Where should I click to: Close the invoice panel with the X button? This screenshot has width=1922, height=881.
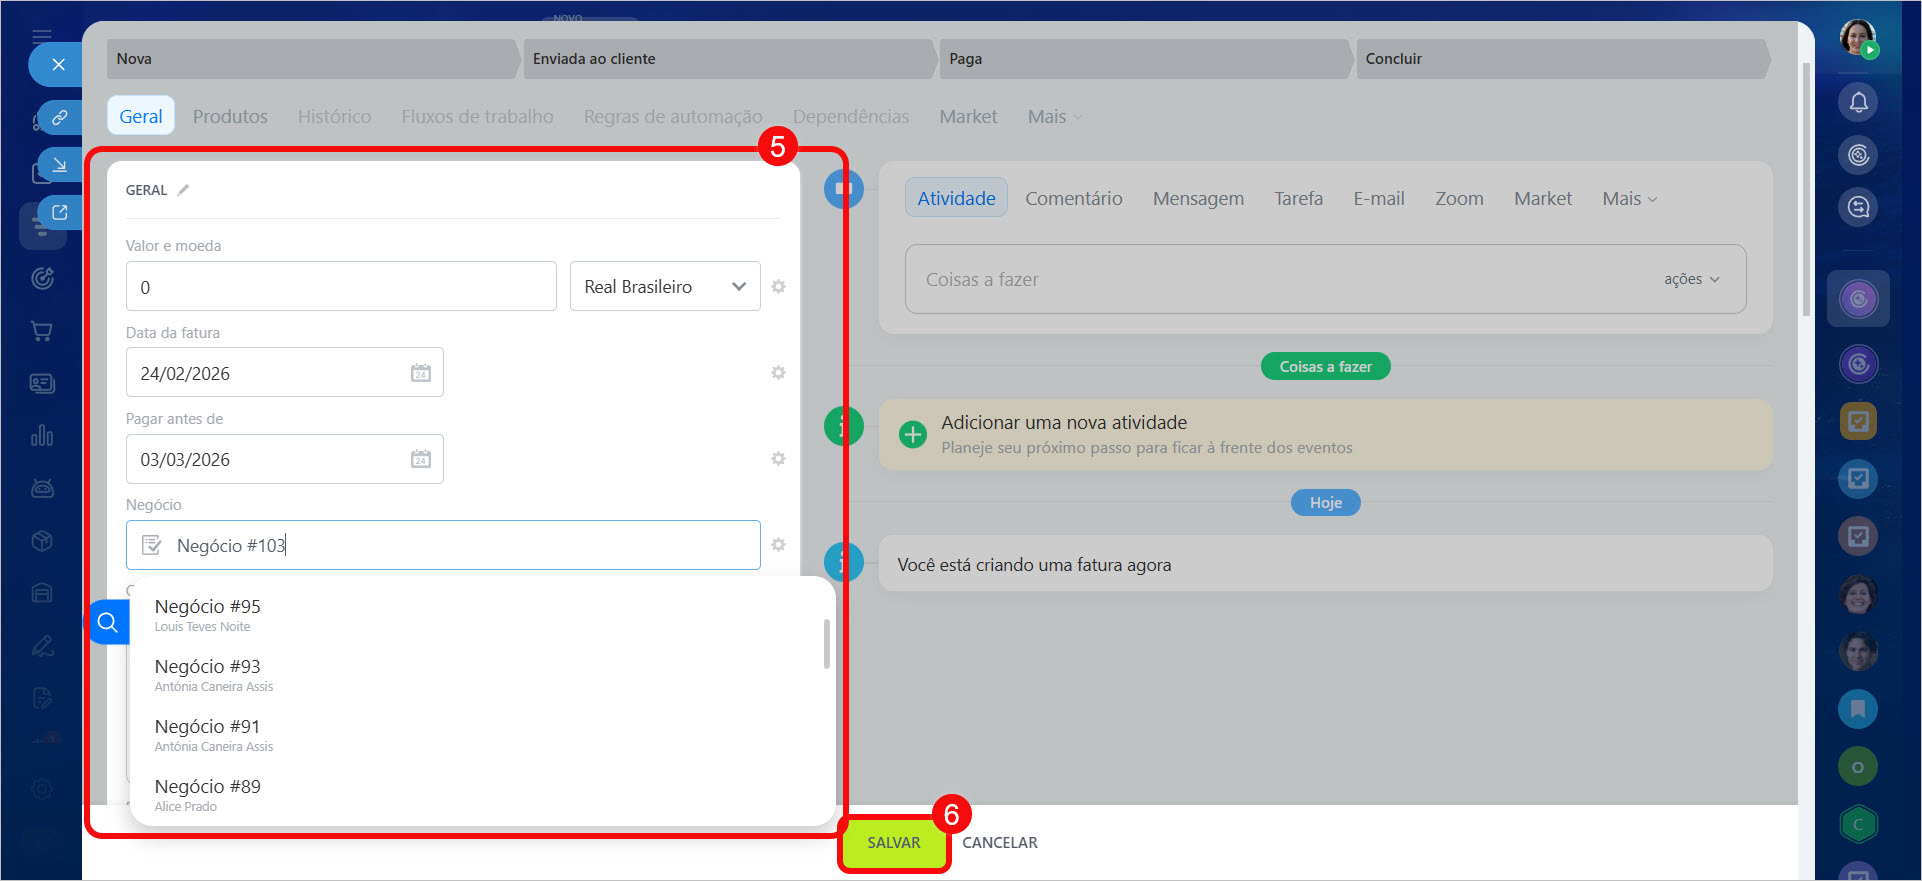point(58,65)
